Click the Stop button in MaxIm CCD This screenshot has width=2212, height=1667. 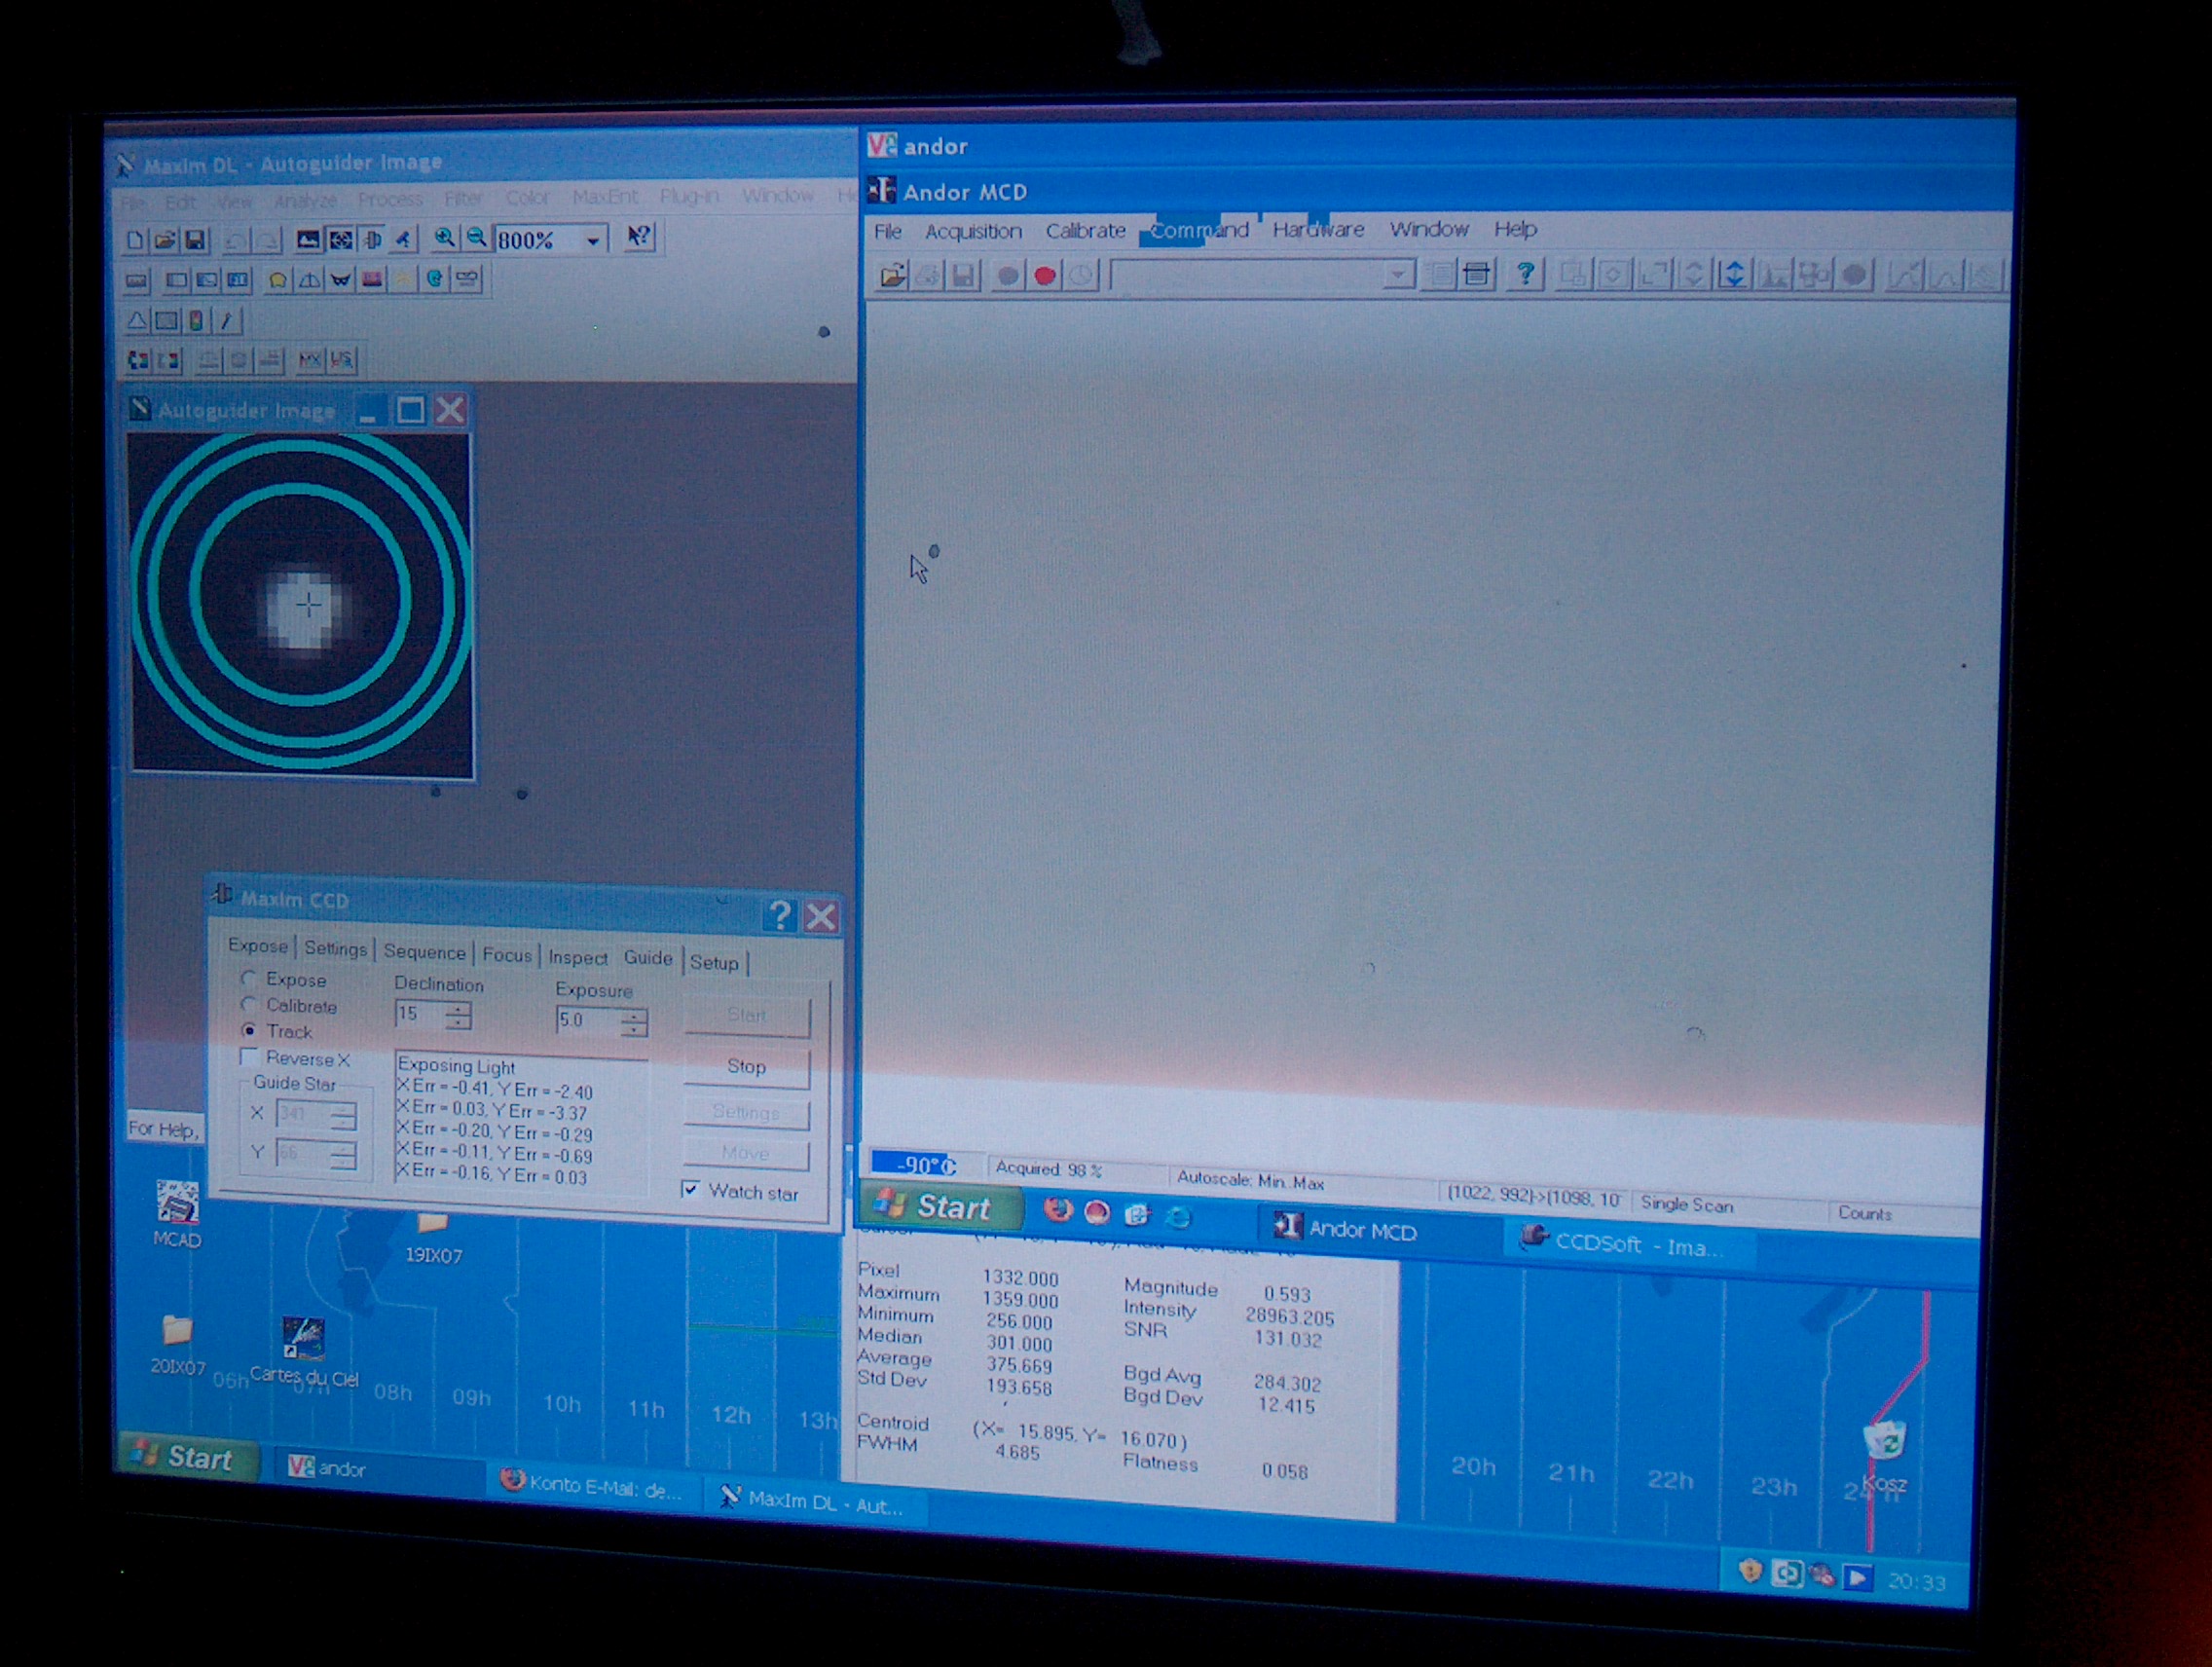(746, 1066)
